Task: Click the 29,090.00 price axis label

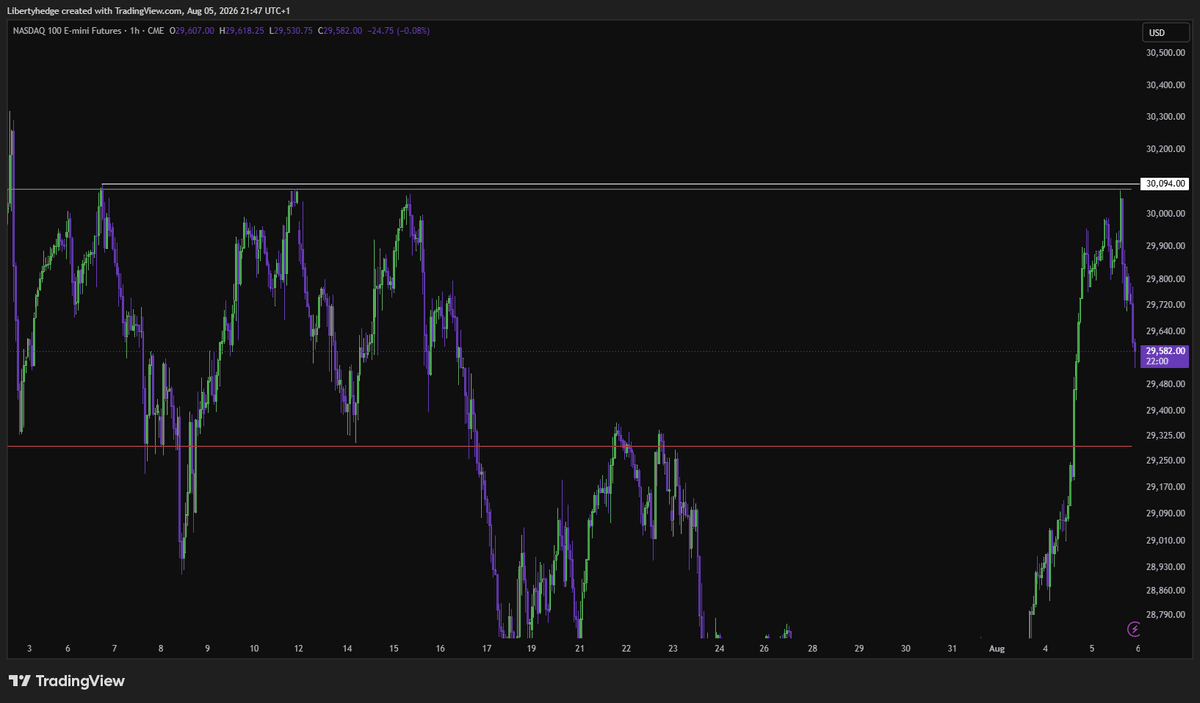Action: tap(1166, 514)
